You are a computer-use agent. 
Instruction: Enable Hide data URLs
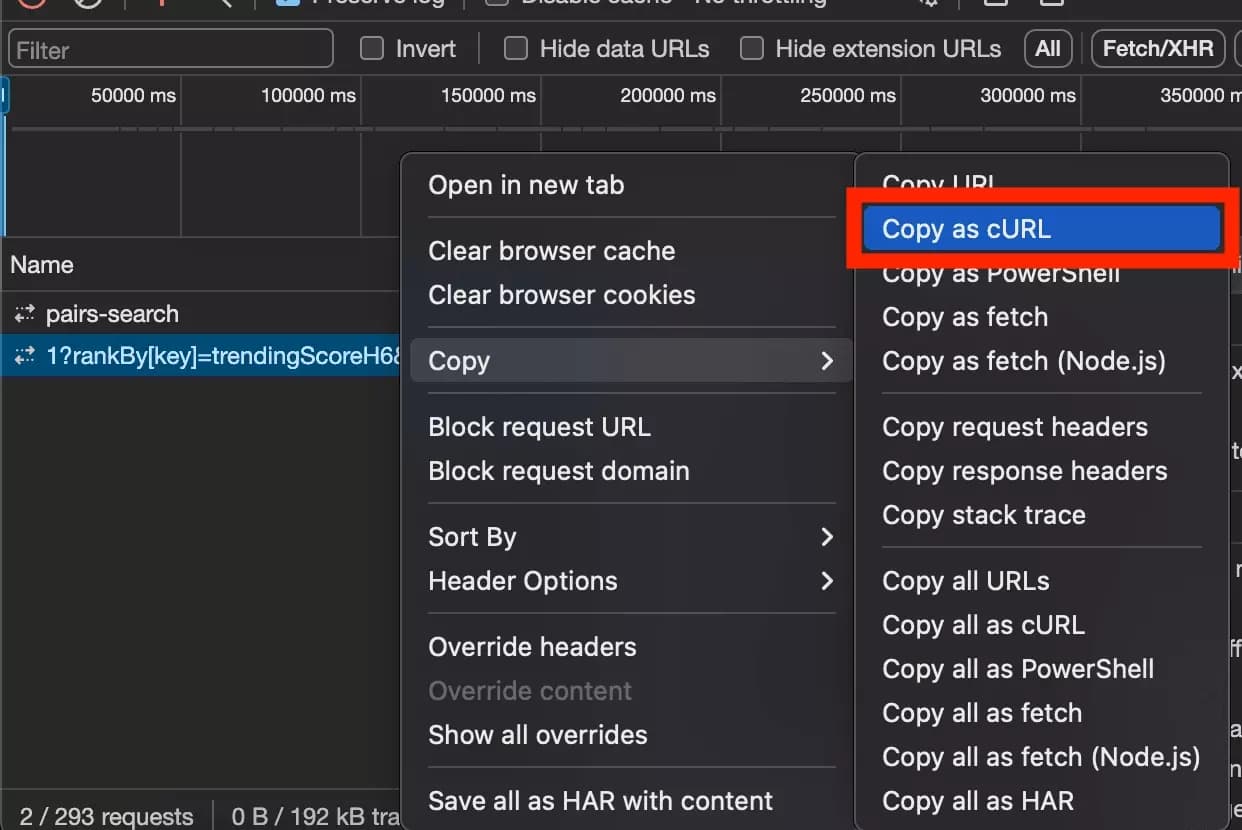click(516, 48)
